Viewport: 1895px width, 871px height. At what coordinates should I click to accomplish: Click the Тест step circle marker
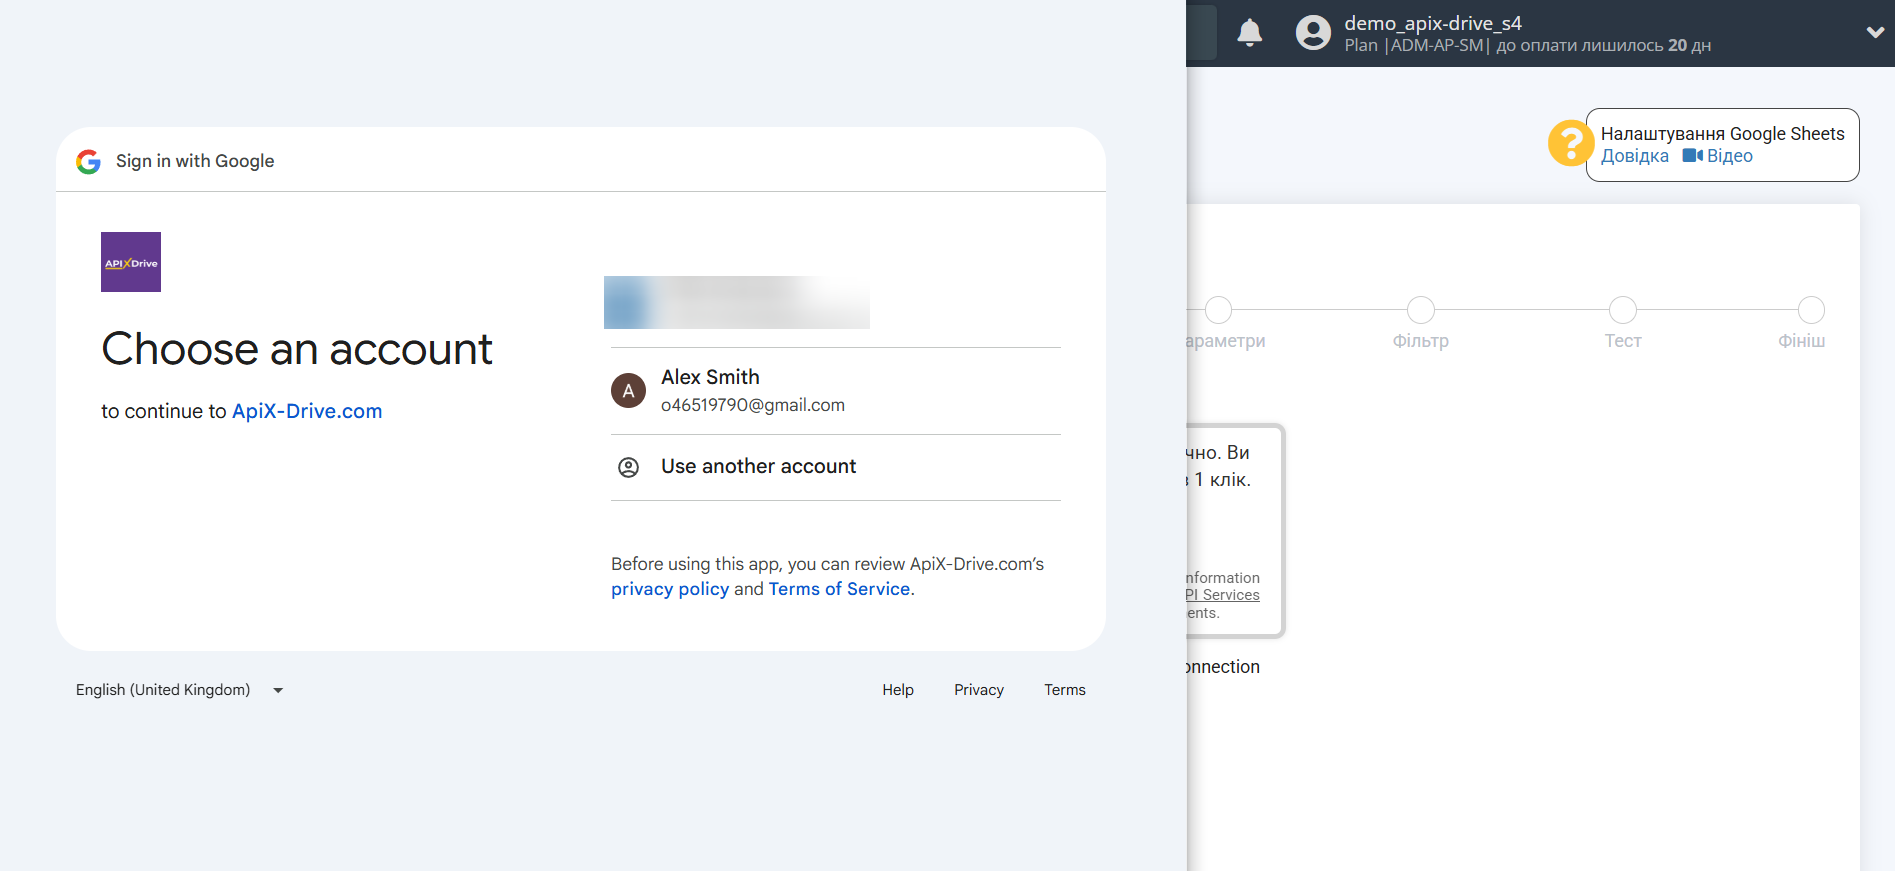1623,310
